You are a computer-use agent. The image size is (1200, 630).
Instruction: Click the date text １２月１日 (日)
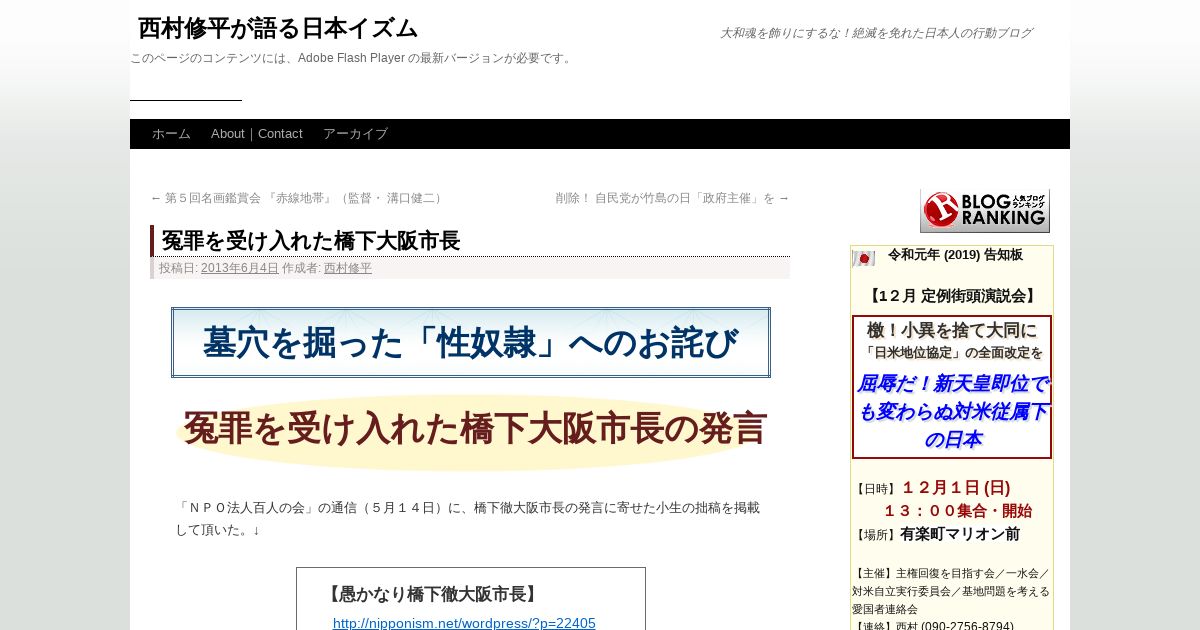coord(956,488)
